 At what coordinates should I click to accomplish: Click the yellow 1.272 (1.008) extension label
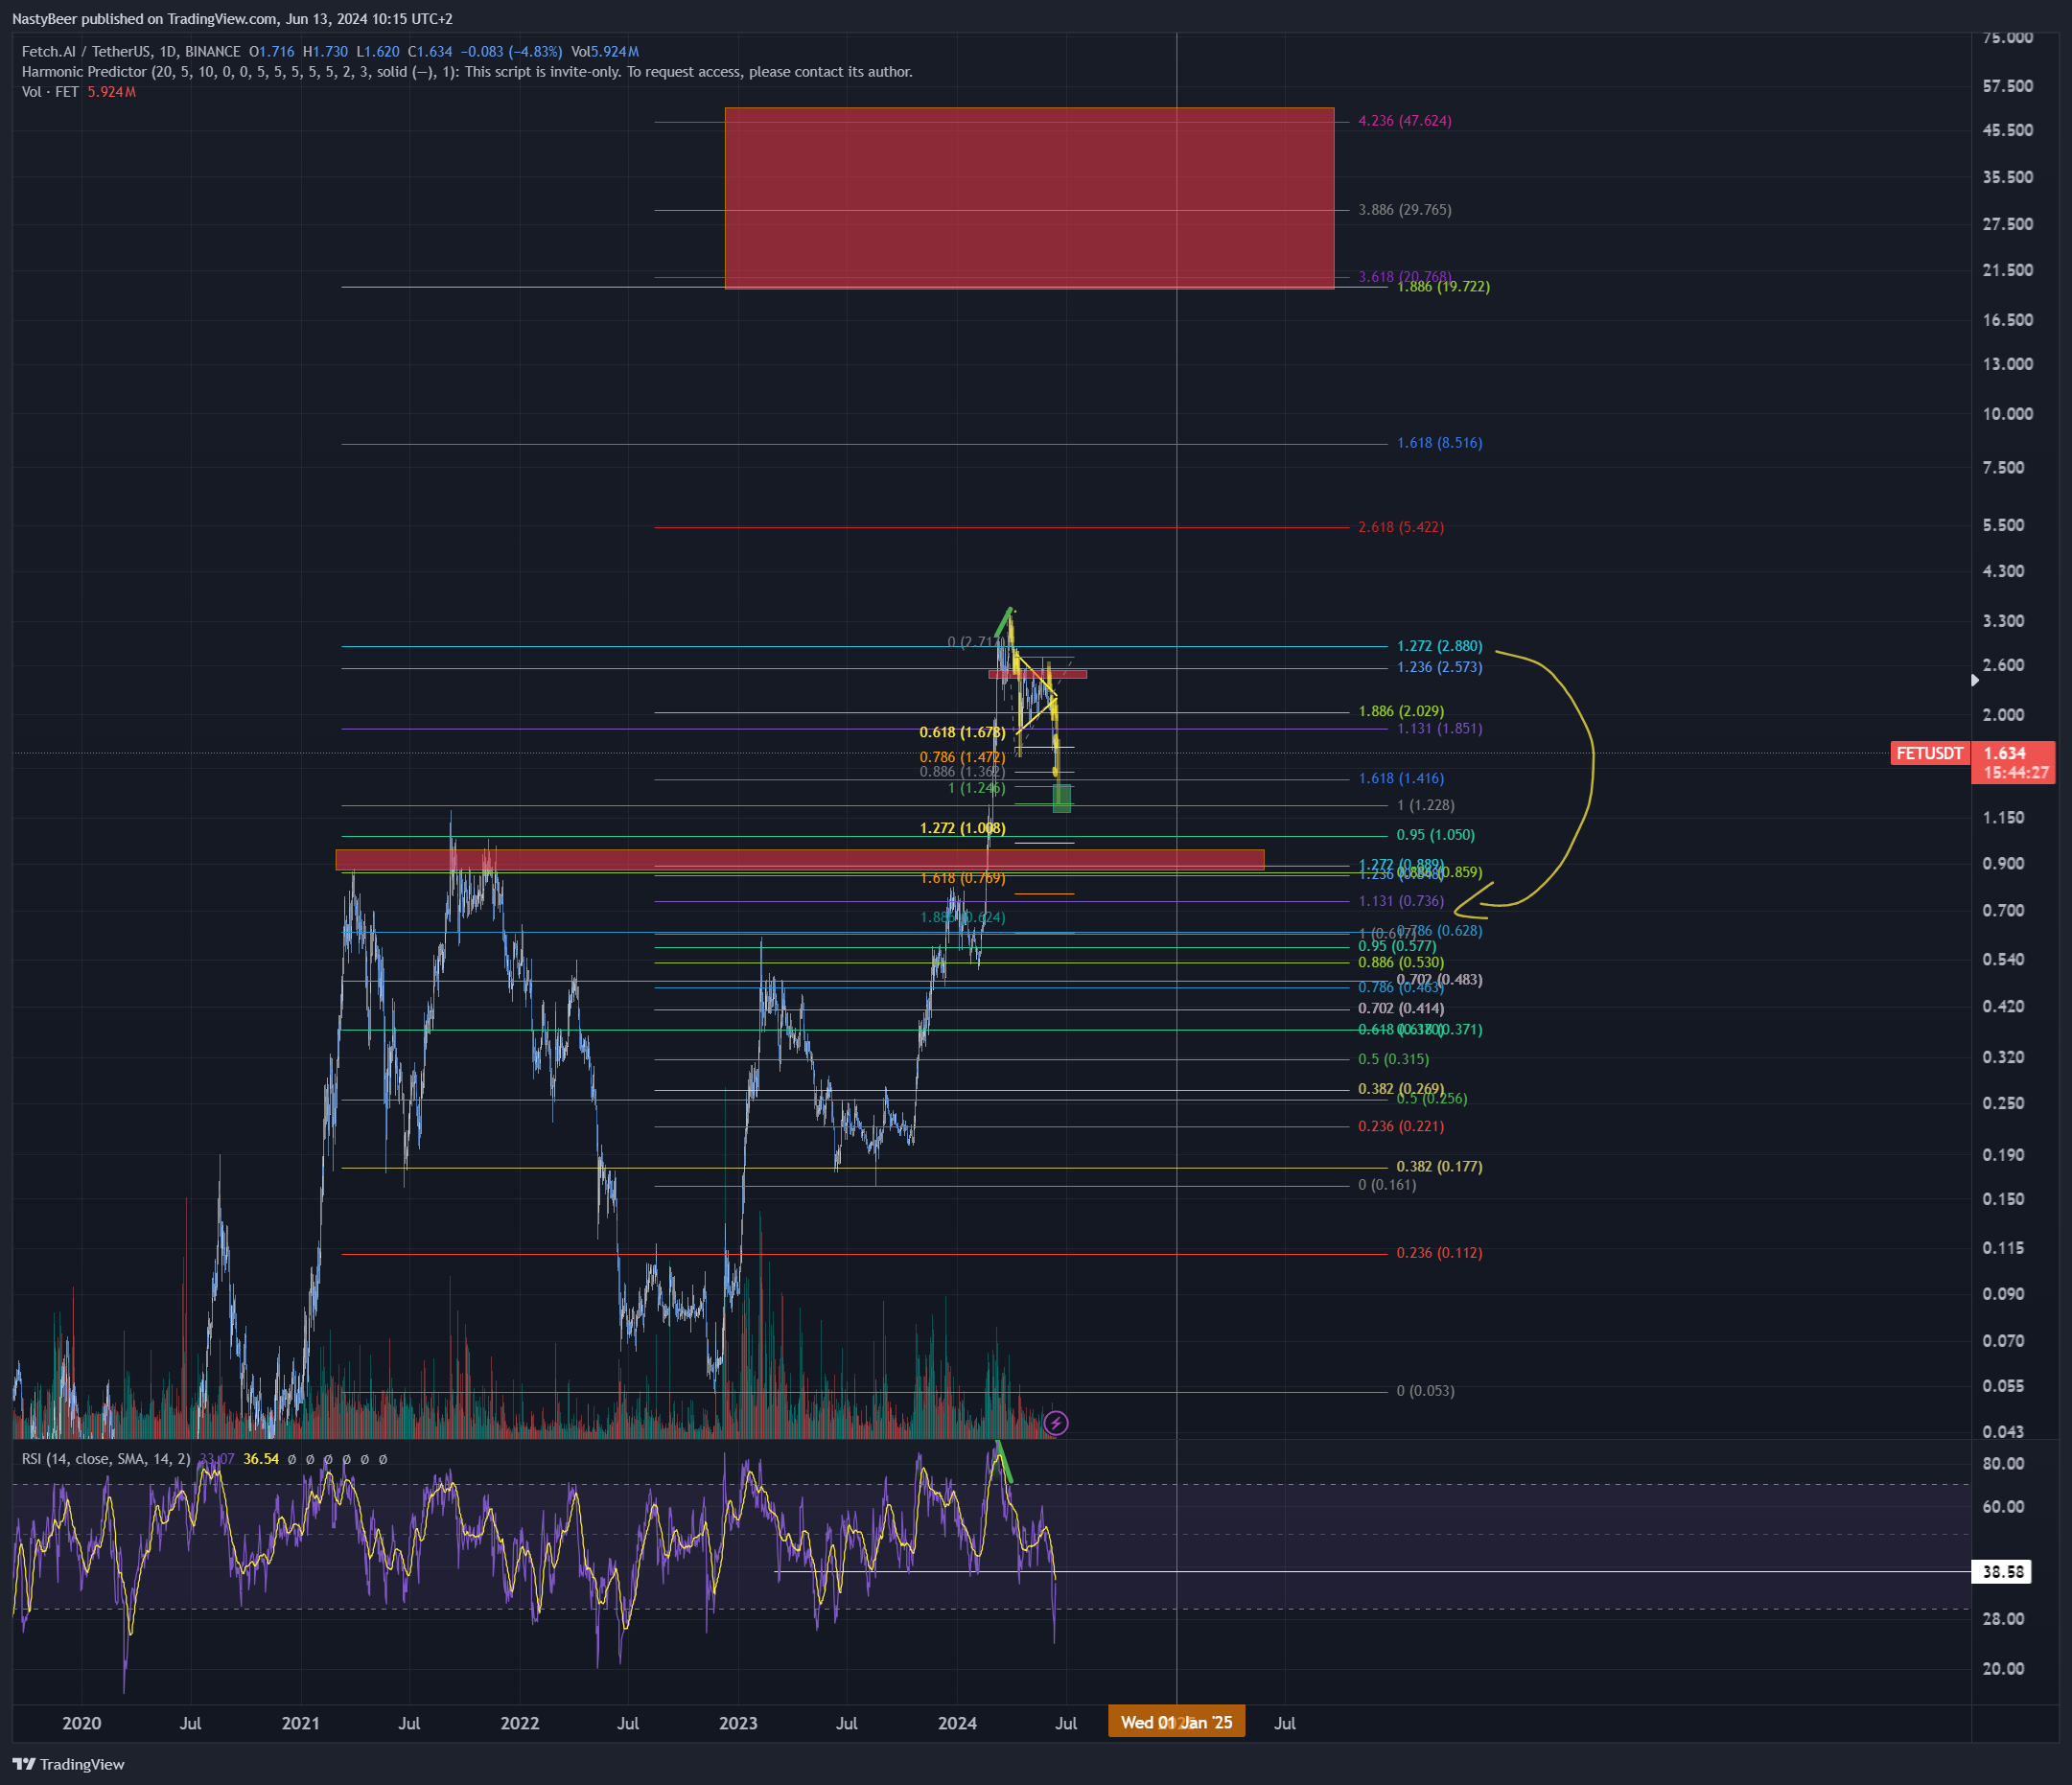[x=962, y=829]
